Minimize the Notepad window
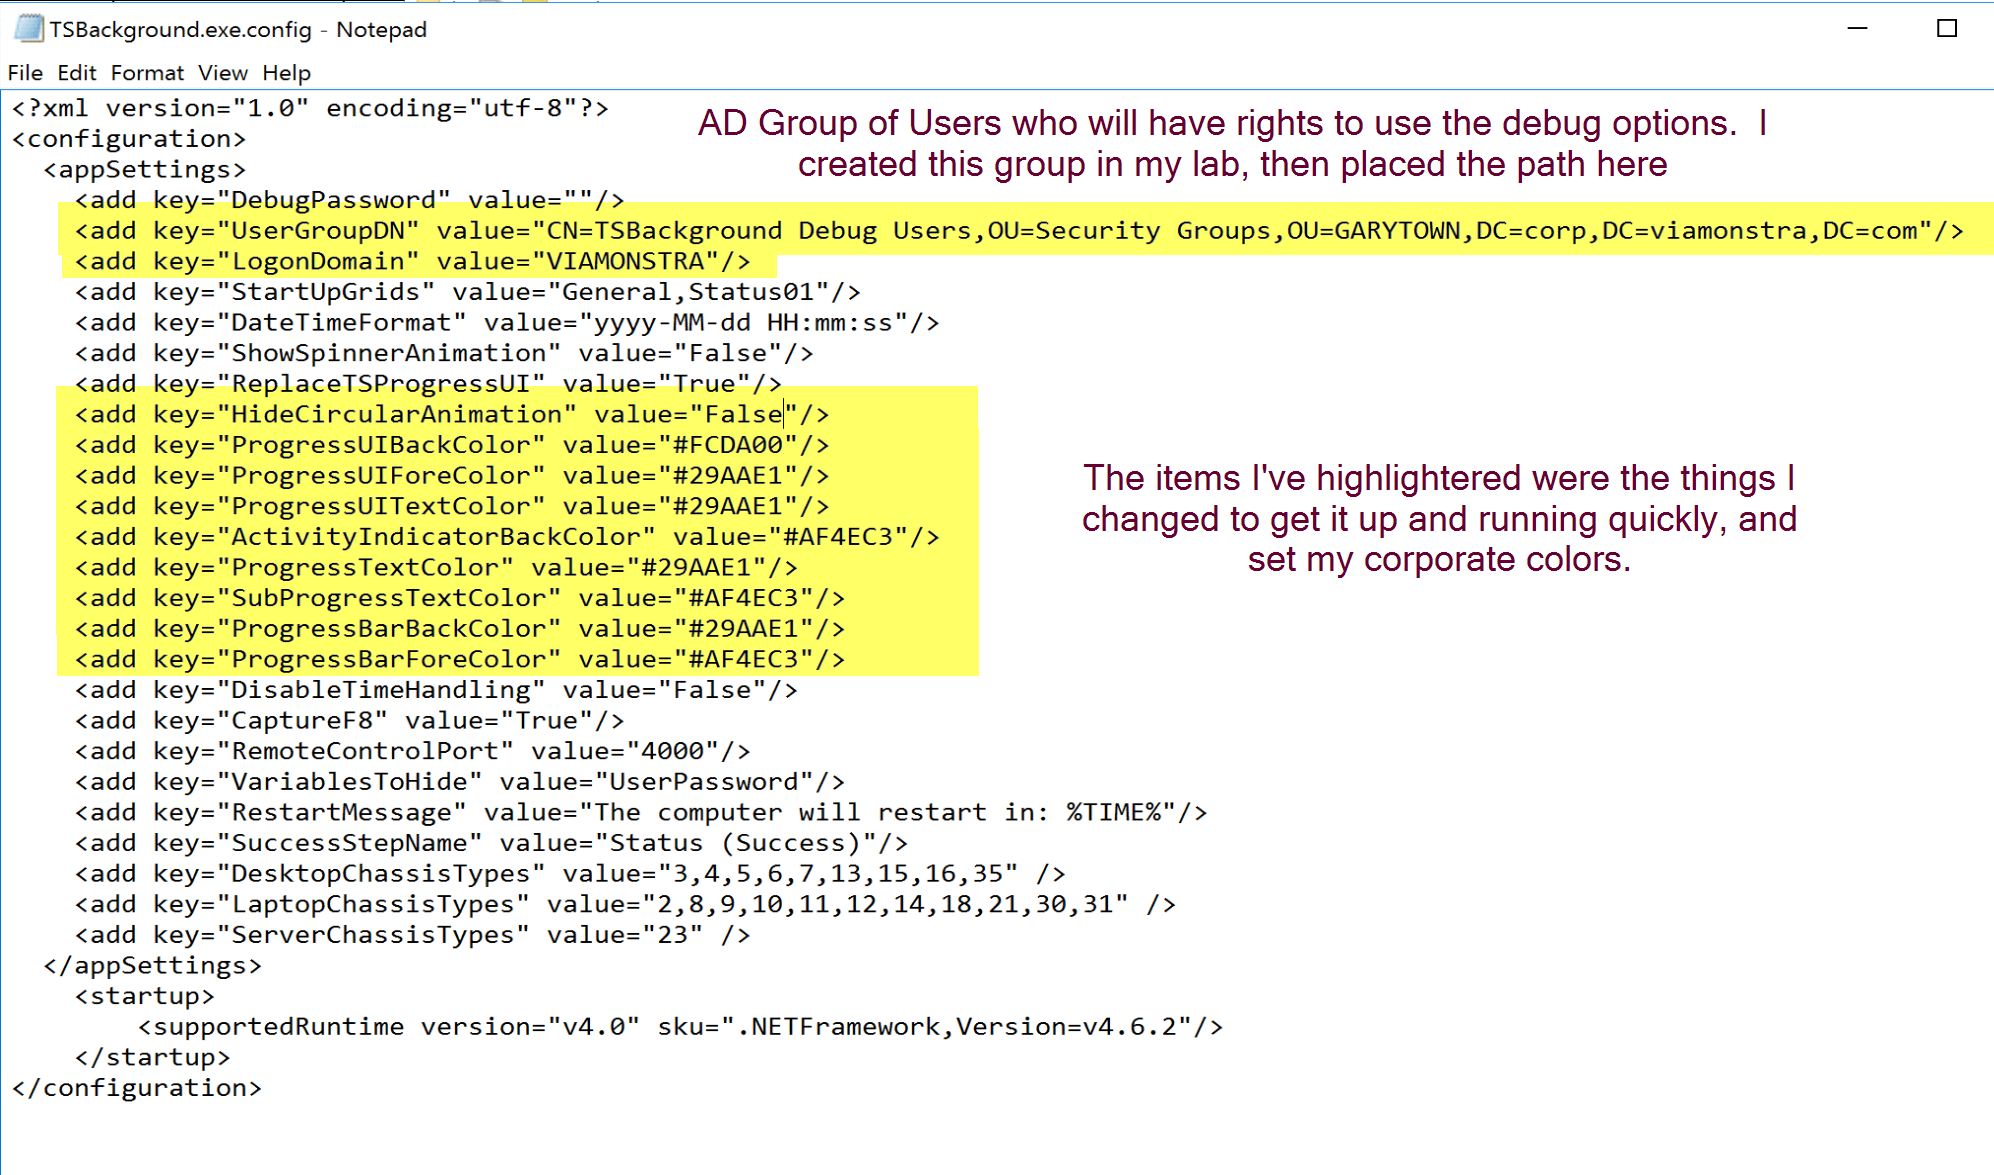 point(1857,29)
